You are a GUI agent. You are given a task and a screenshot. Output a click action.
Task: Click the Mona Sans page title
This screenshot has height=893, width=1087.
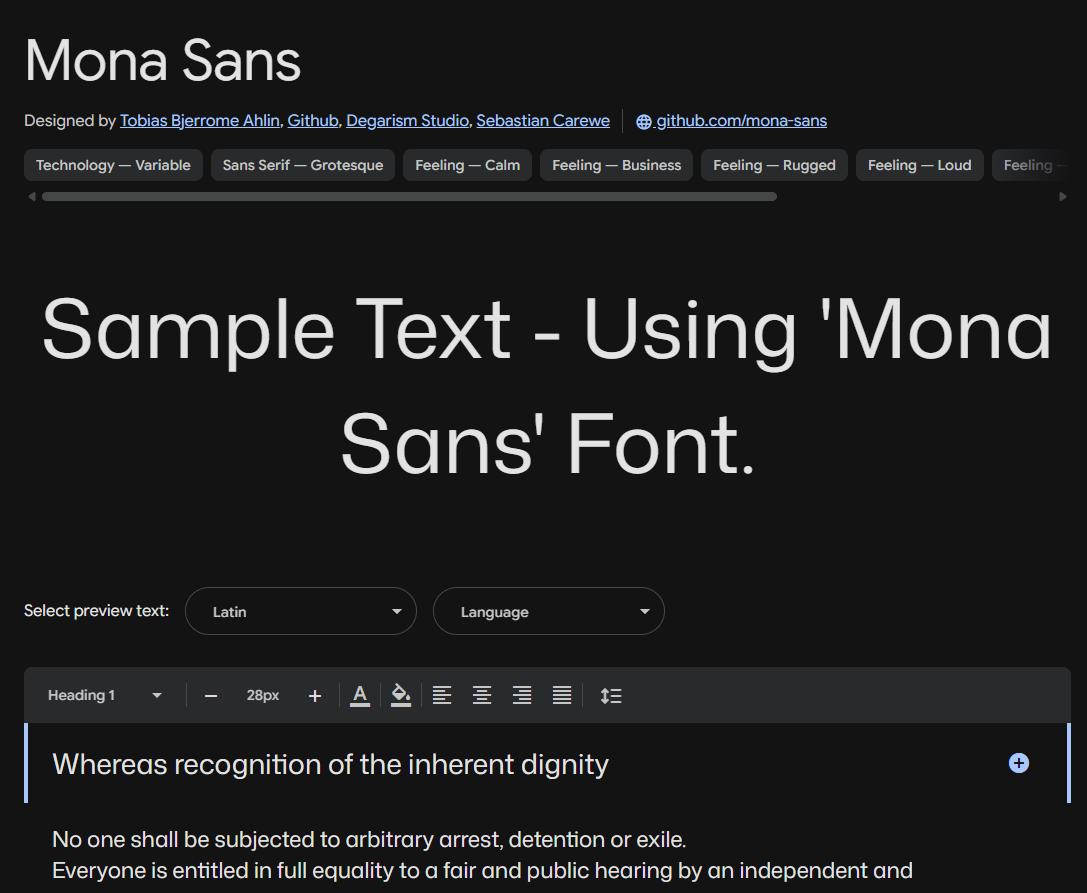(163, 61)
